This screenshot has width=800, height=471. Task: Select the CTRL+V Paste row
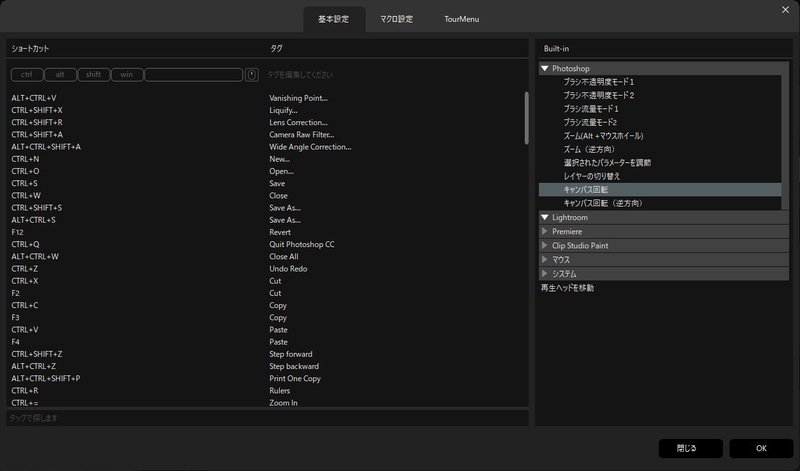(x=265, y=330)
